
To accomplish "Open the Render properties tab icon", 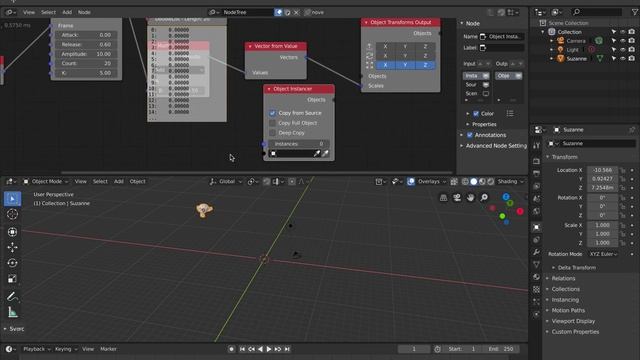I will 536,161.
